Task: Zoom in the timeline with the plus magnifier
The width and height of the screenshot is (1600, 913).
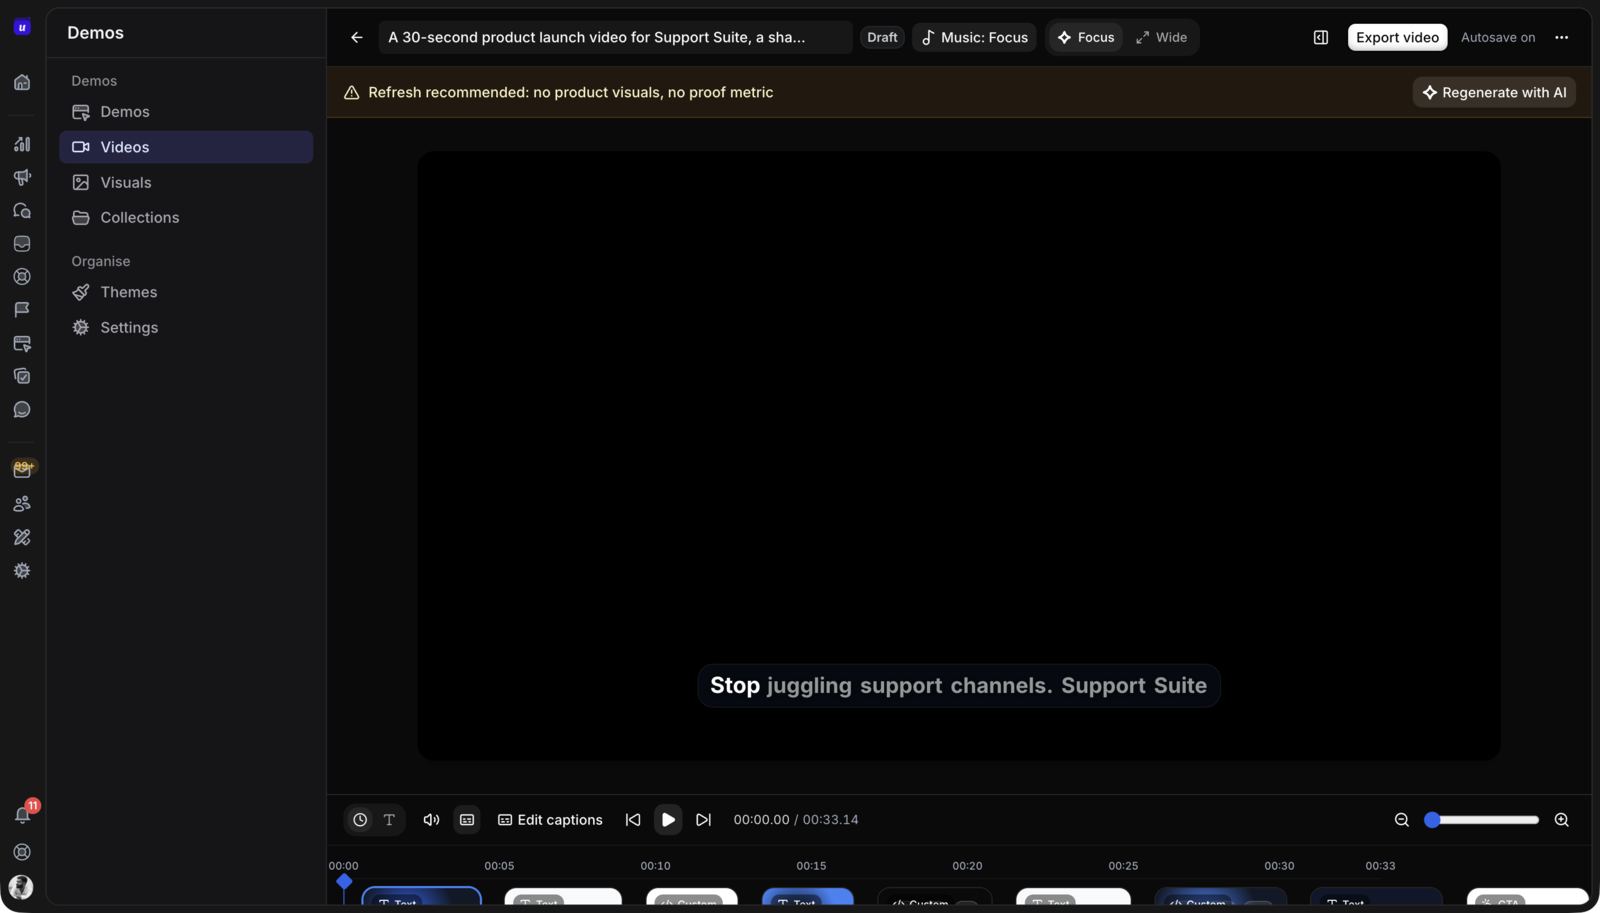Action: (1562, 820)
